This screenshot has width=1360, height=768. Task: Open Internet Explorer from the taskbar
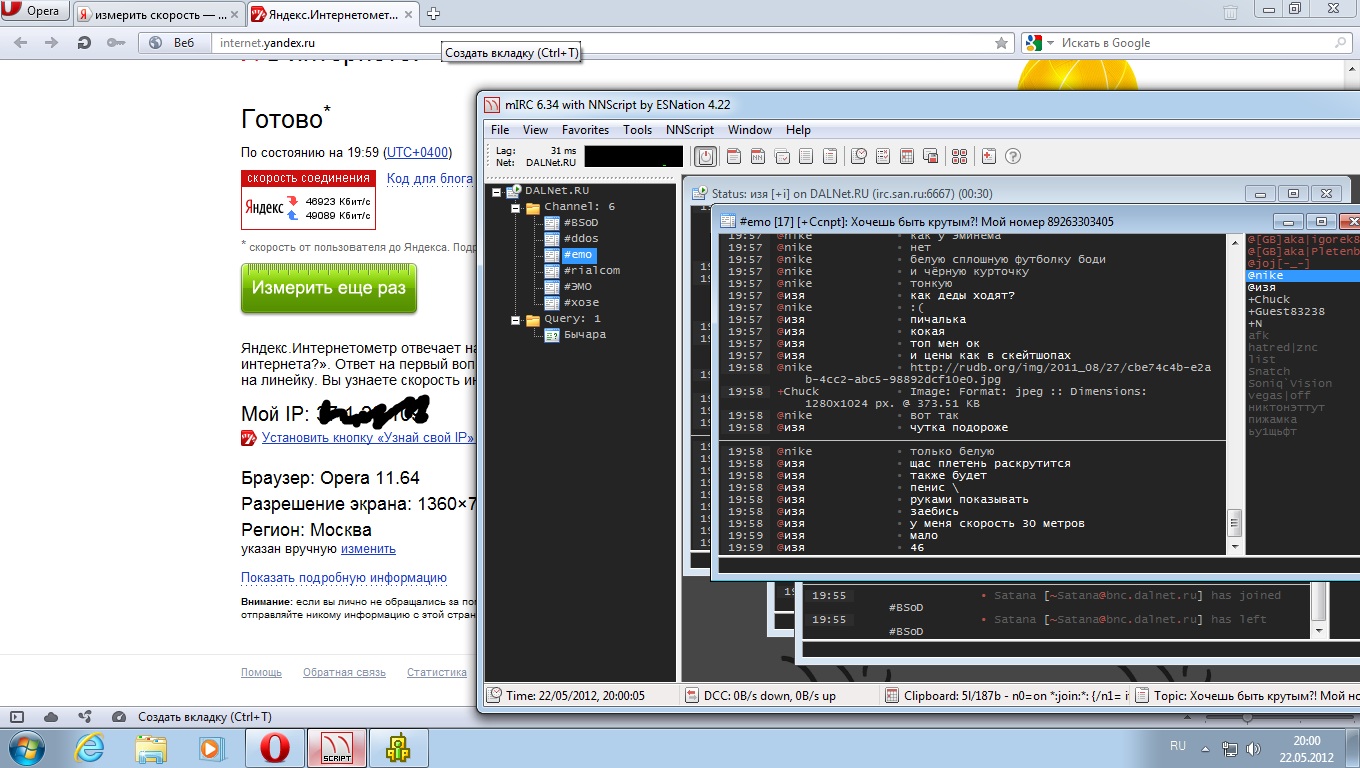click(89, 748)
